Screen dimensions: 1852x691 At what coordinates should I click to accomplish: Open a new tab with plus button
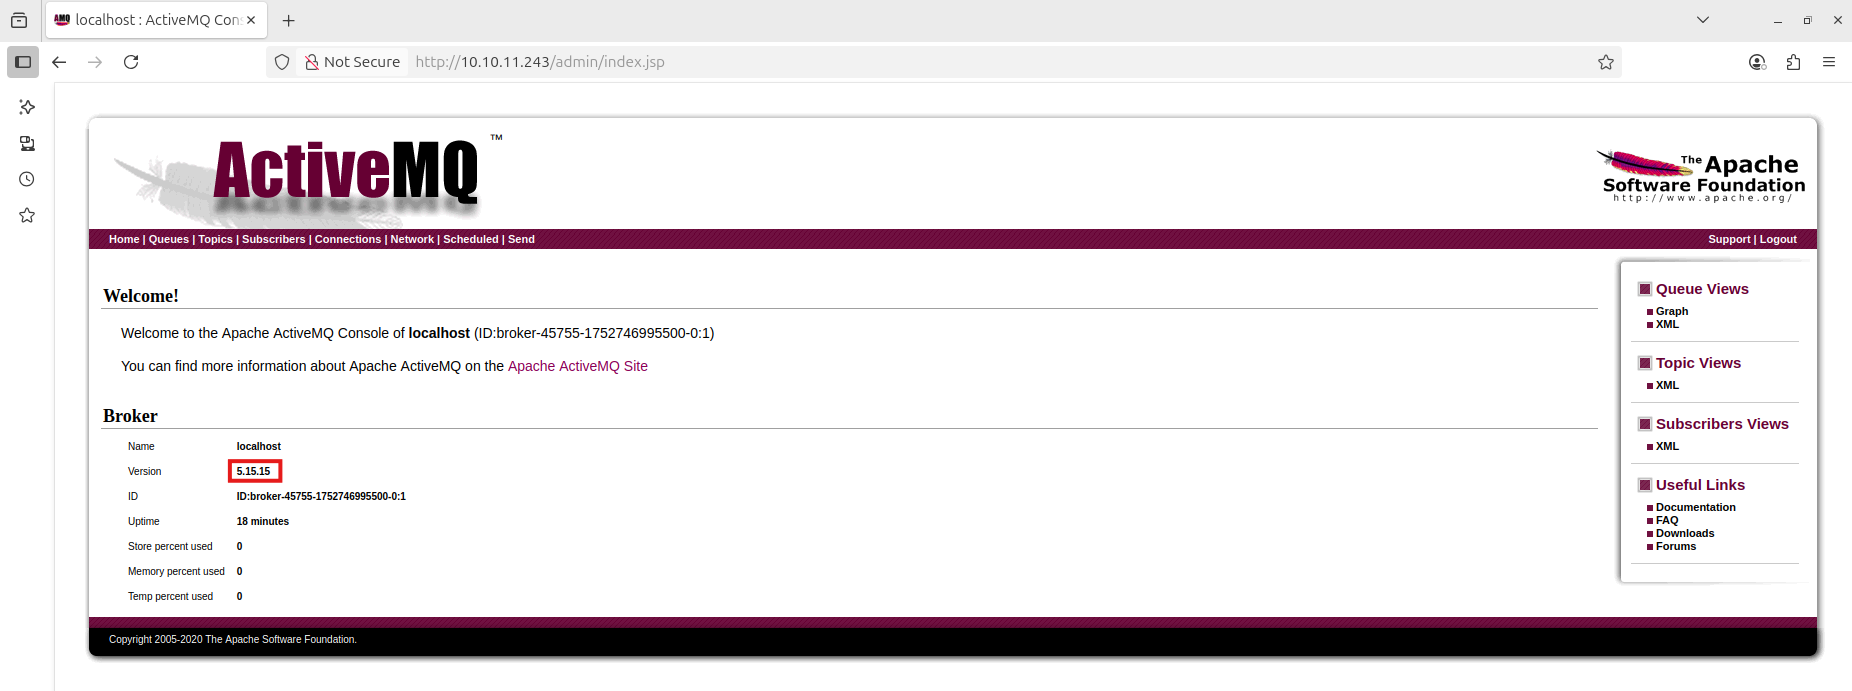click(289, 20)
